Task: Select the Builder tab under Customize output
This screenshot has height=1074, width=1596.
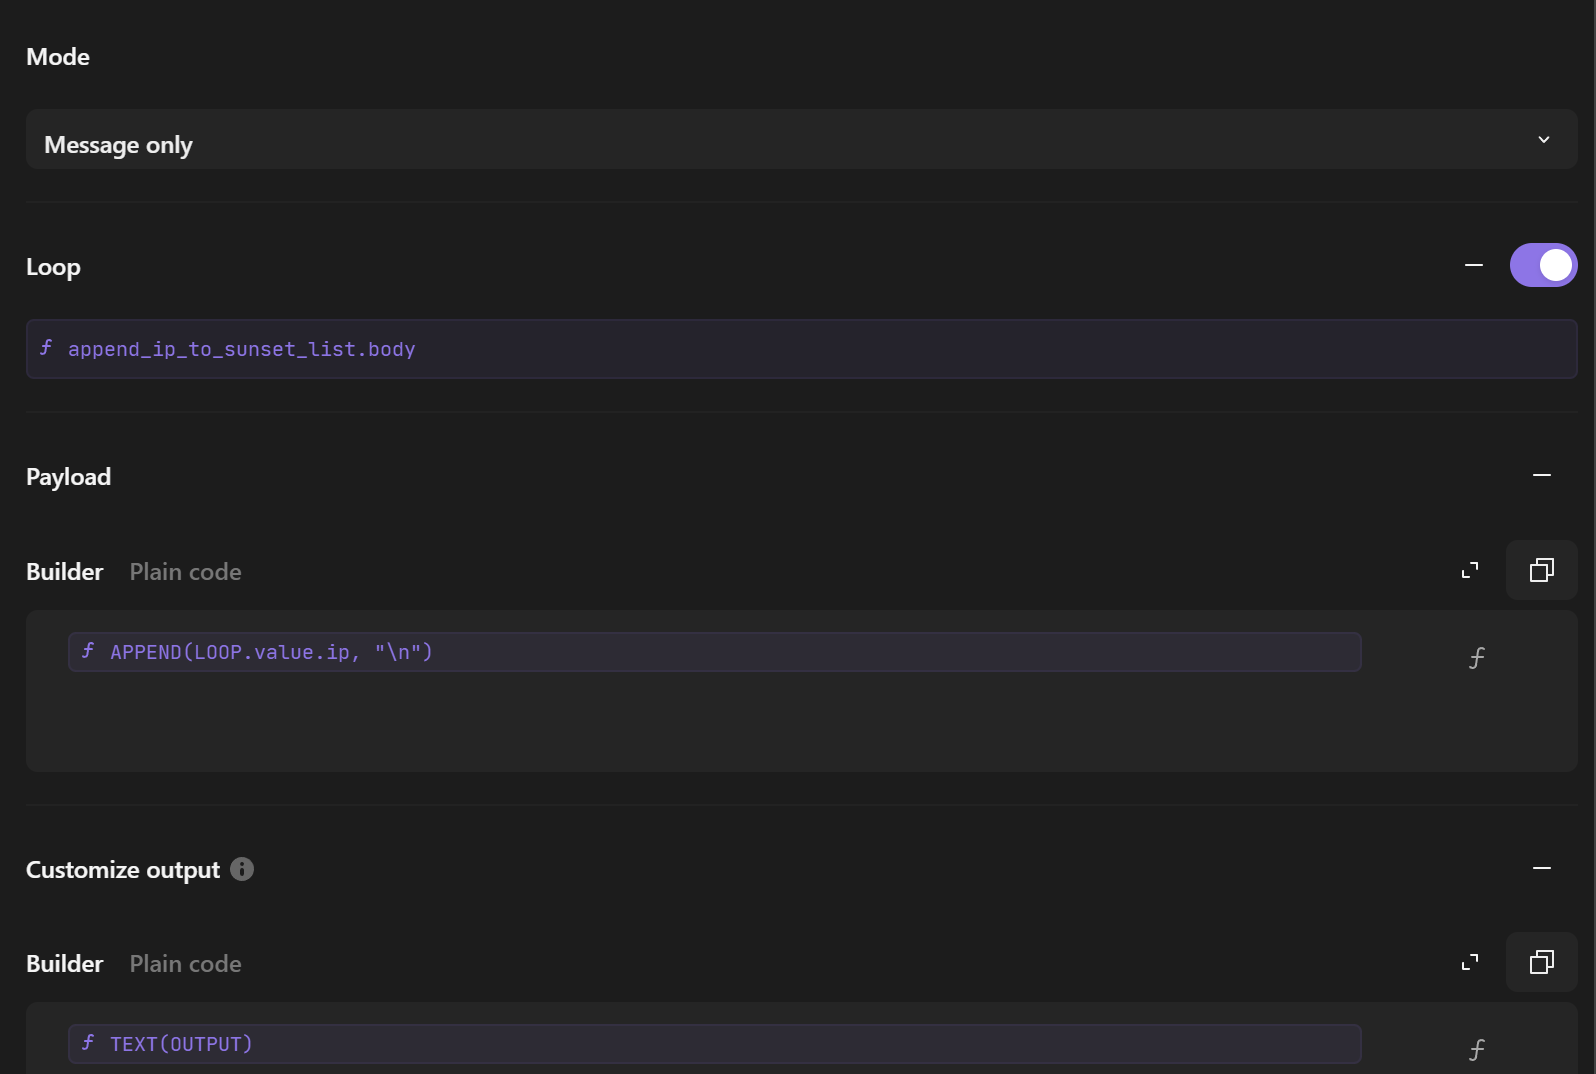Action: (65, 964)
